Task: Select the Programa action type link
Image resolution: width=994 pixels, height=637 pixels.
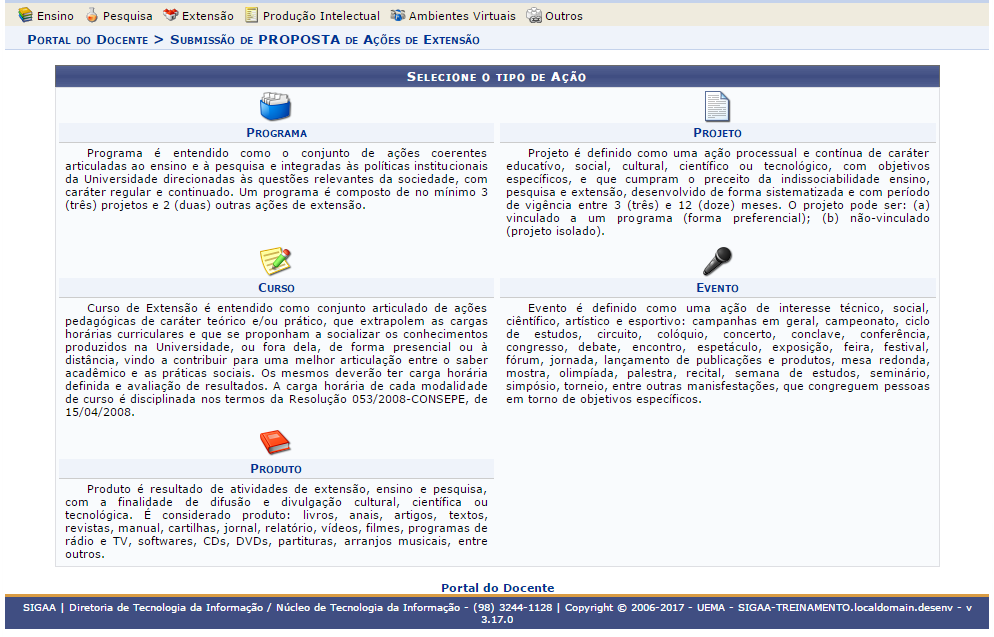Action: pyautogui.click(x=276, y=133)
